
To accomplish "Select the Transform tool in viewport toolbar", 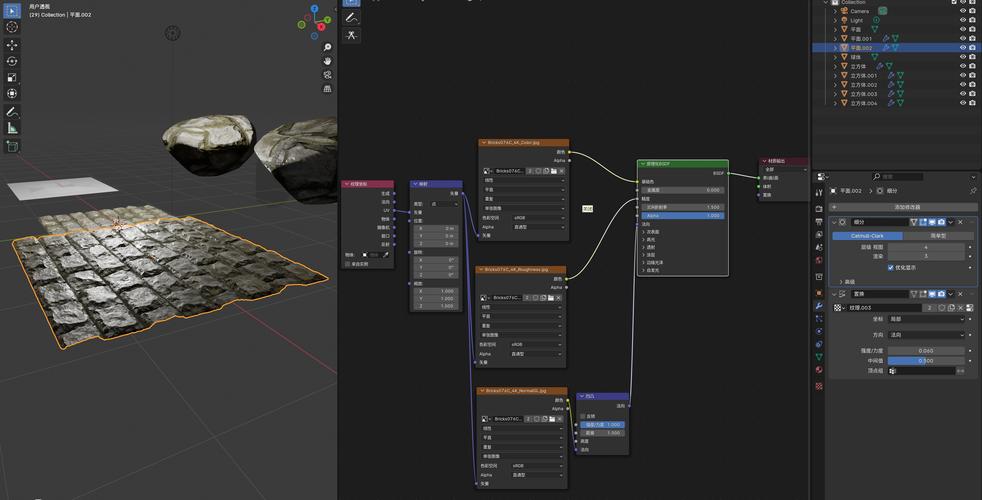I will pyautogui.click(x=12, y=94).
